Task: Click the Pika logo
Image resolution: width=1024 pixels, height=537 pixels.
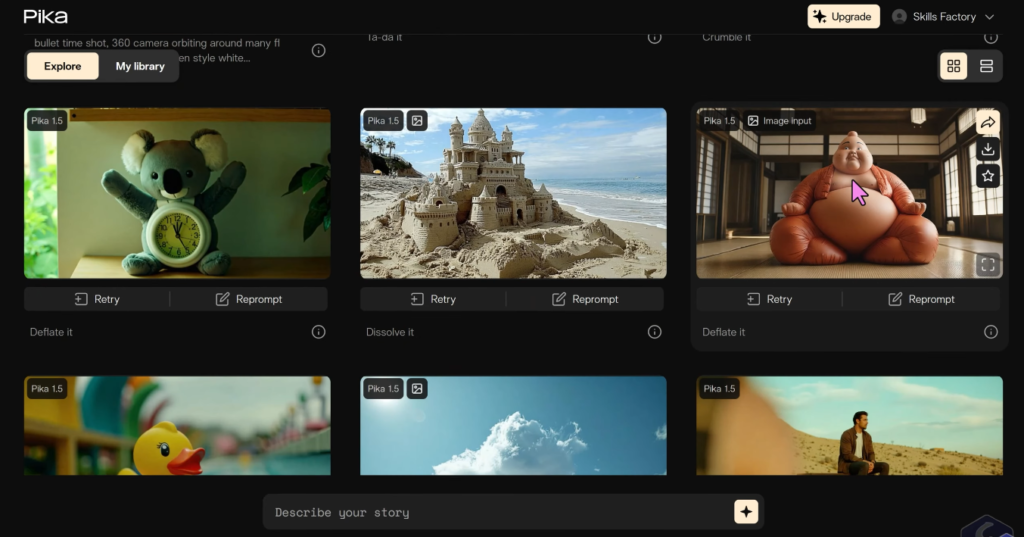Action: (45, 16)
